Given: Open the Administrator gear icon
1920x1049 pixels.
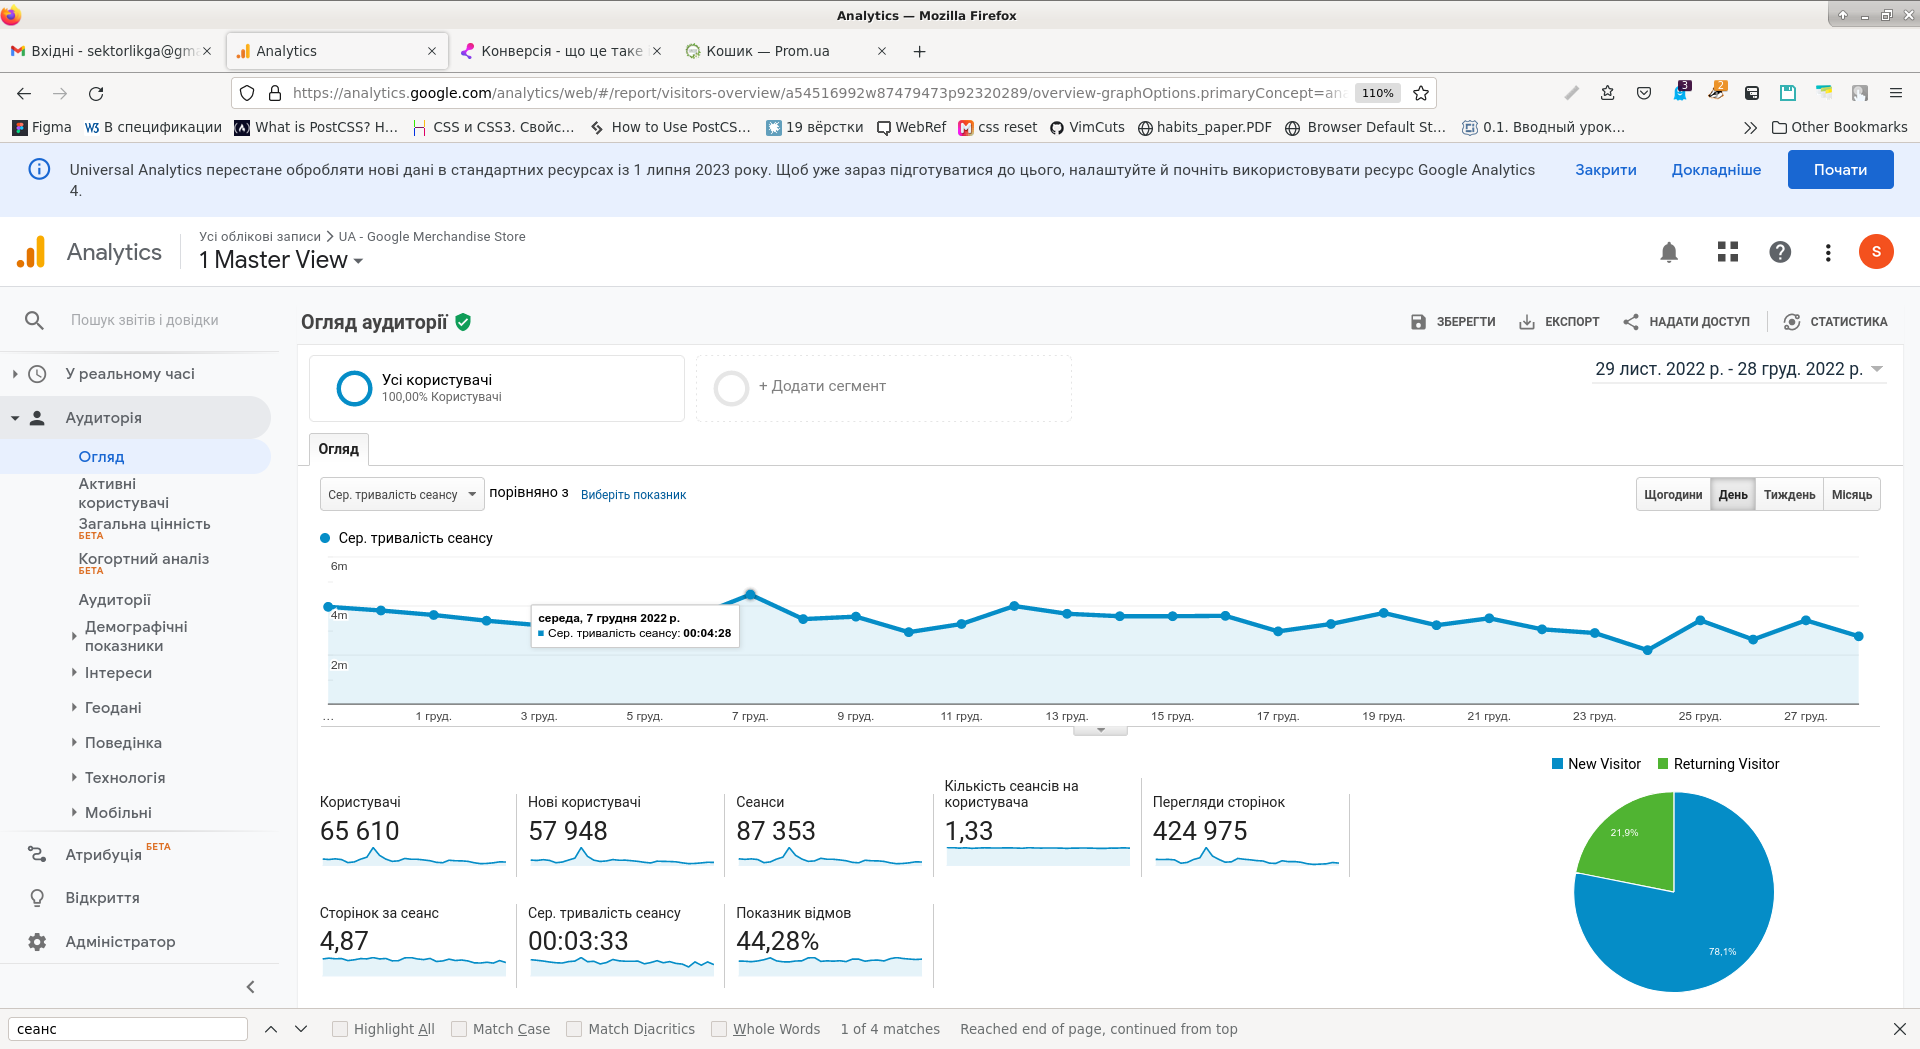Looking at the screenshot, I should pos(37,942).
